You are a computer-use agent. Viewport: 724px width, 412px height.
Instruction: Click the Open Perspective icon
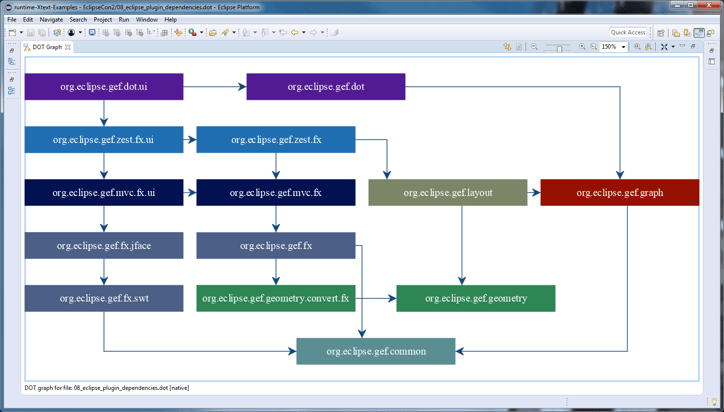point(661,33)
